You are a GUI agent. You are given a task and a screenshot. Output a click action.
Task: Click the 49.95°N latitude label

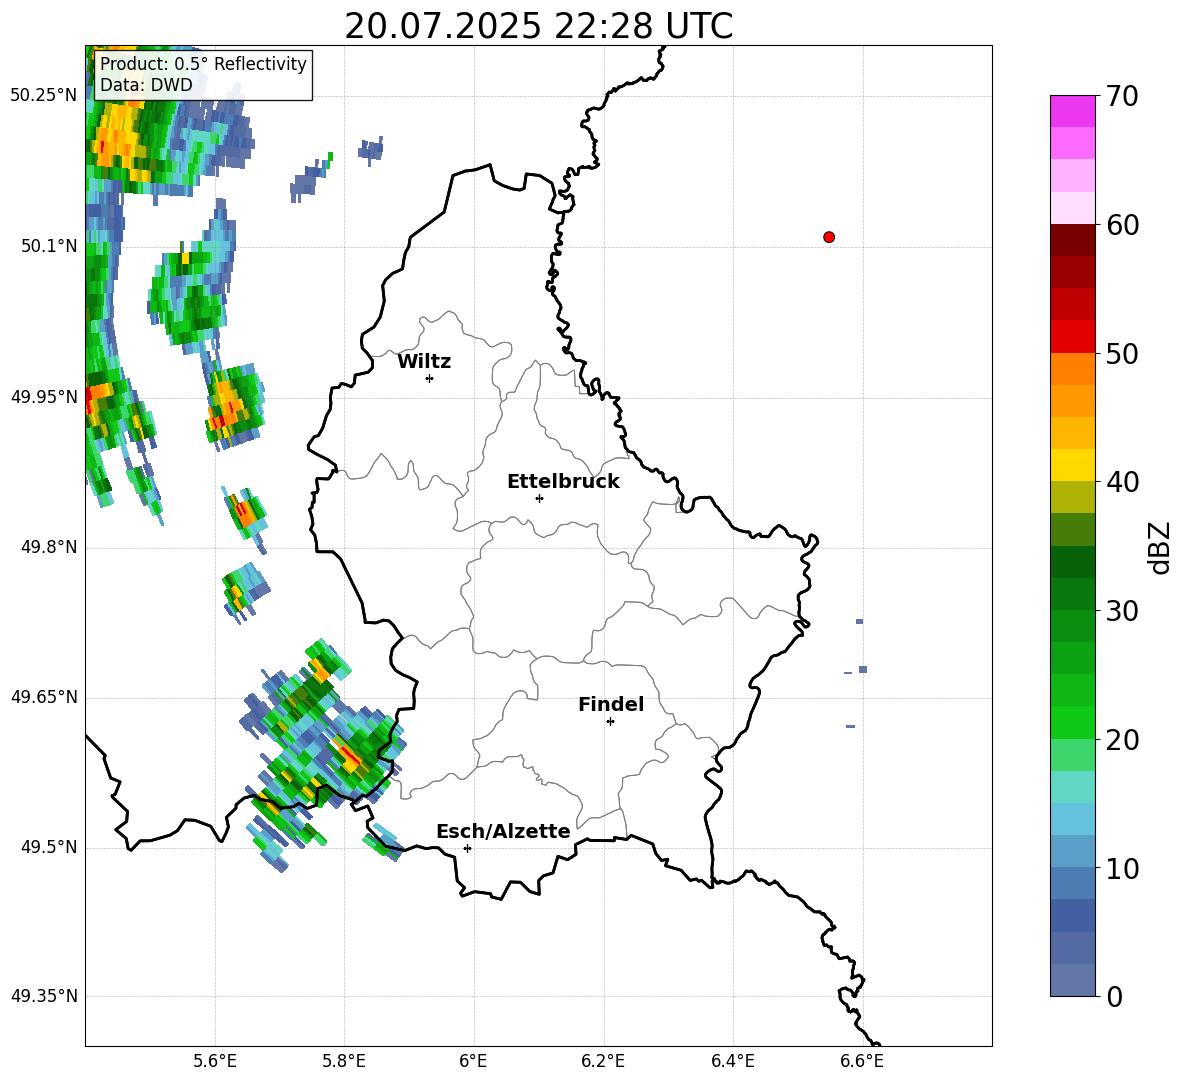pos(44,396)
